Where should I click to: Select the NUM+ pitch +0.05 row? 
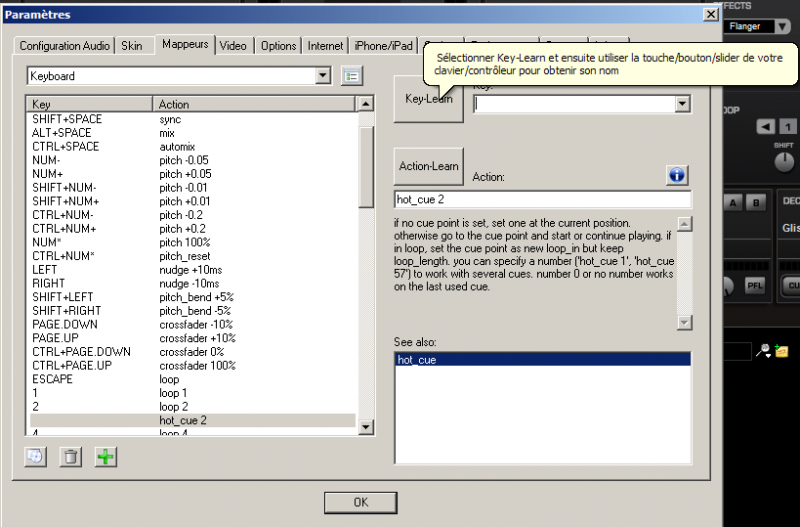click(192, 174)
